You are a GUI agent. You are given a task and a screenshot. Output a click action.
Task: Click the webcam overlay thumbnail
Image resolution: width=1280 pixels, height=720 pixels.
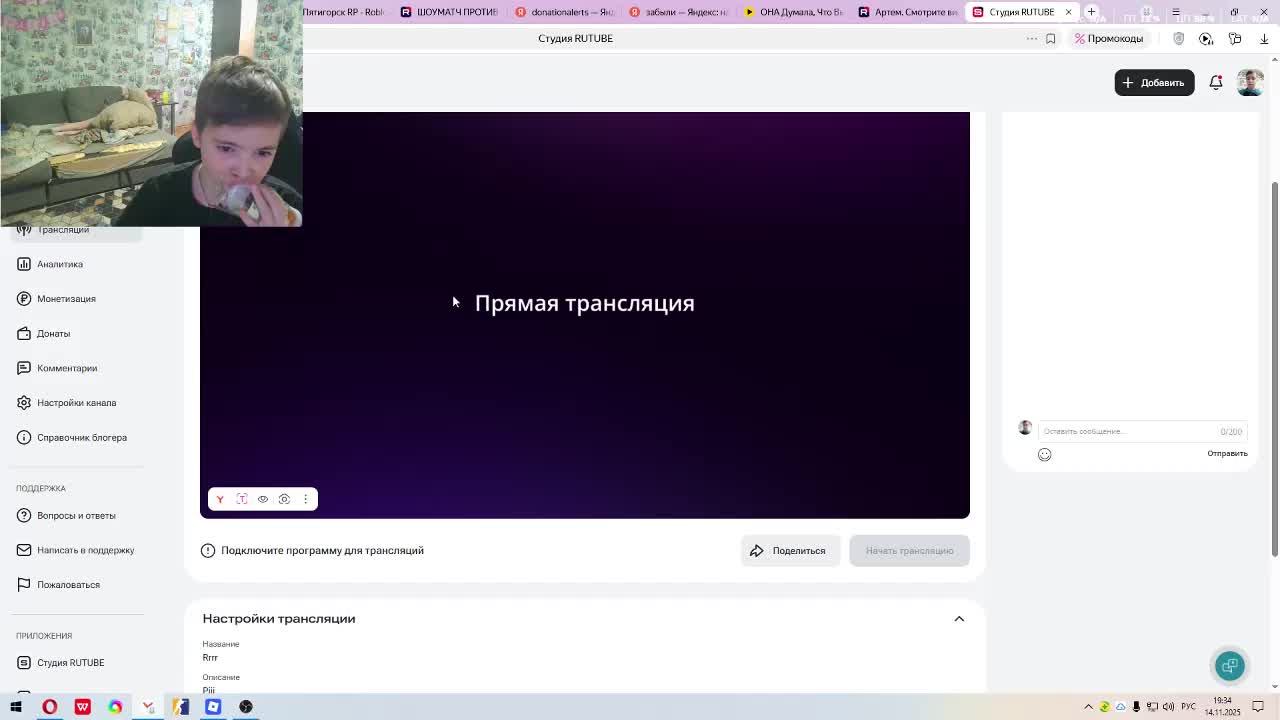(x=151, y=113)
